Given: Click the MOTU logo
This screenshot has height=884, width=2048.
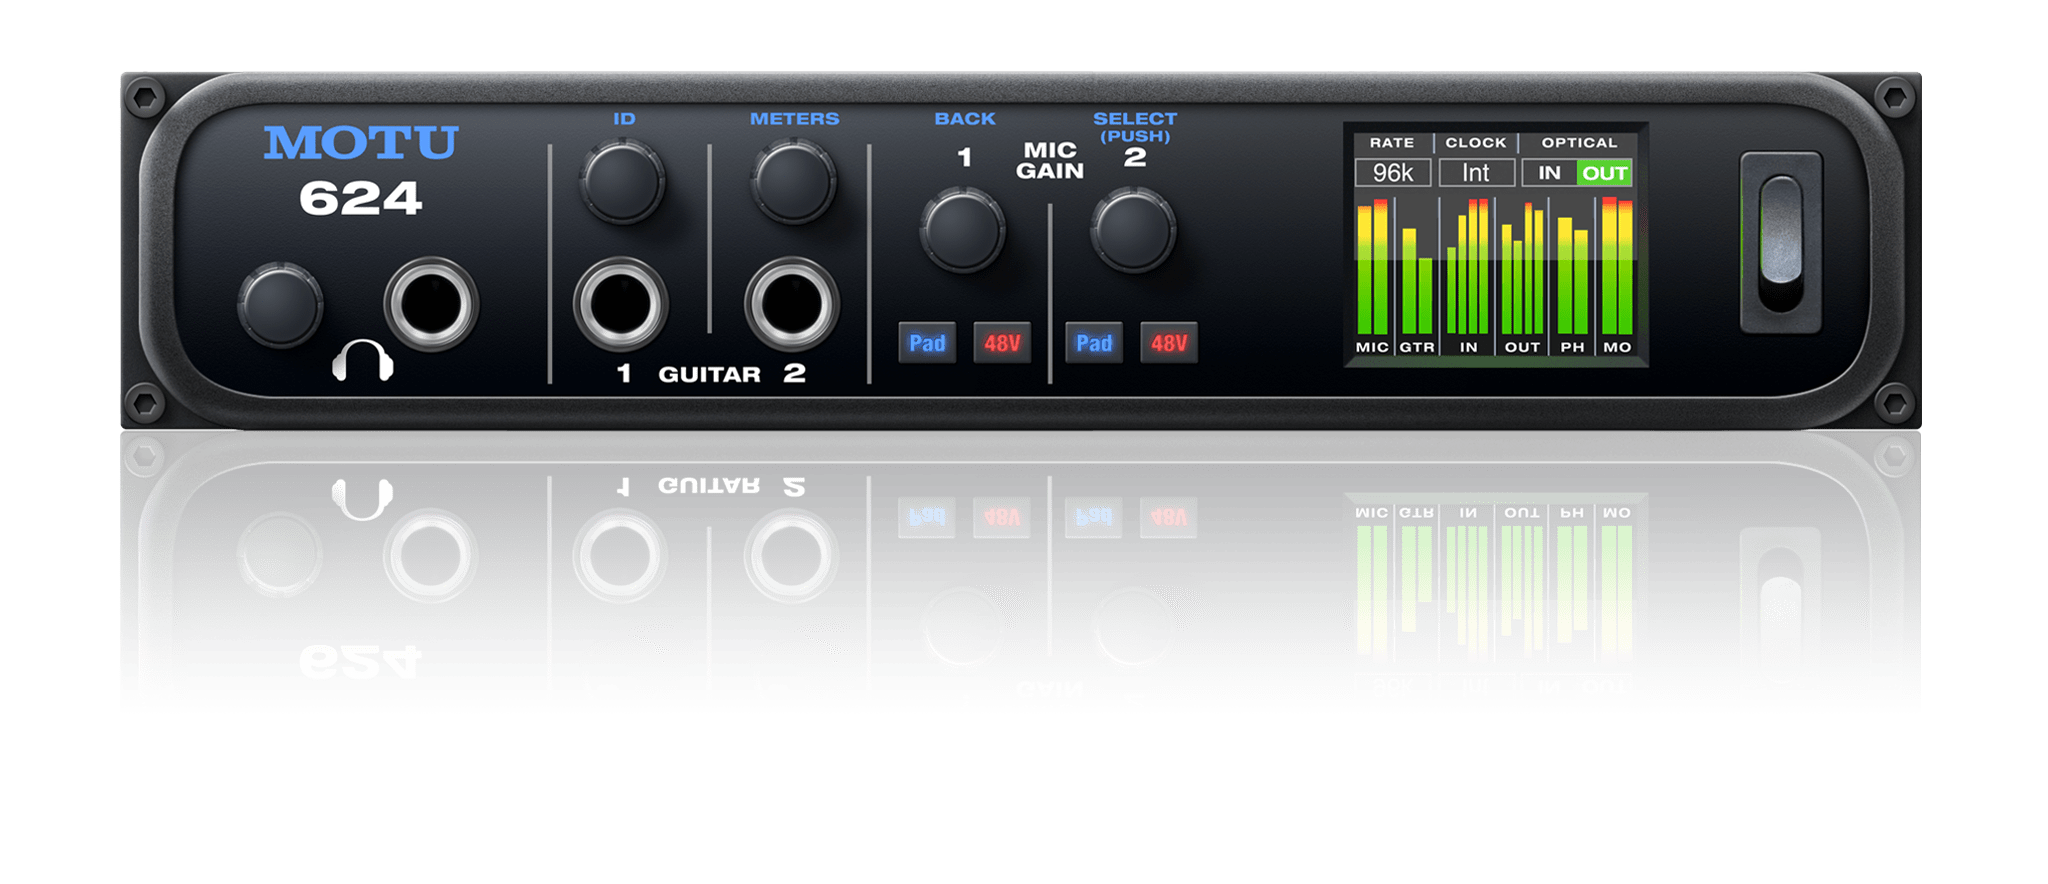Looking at the screenshot, I should [x=361, y=143].
